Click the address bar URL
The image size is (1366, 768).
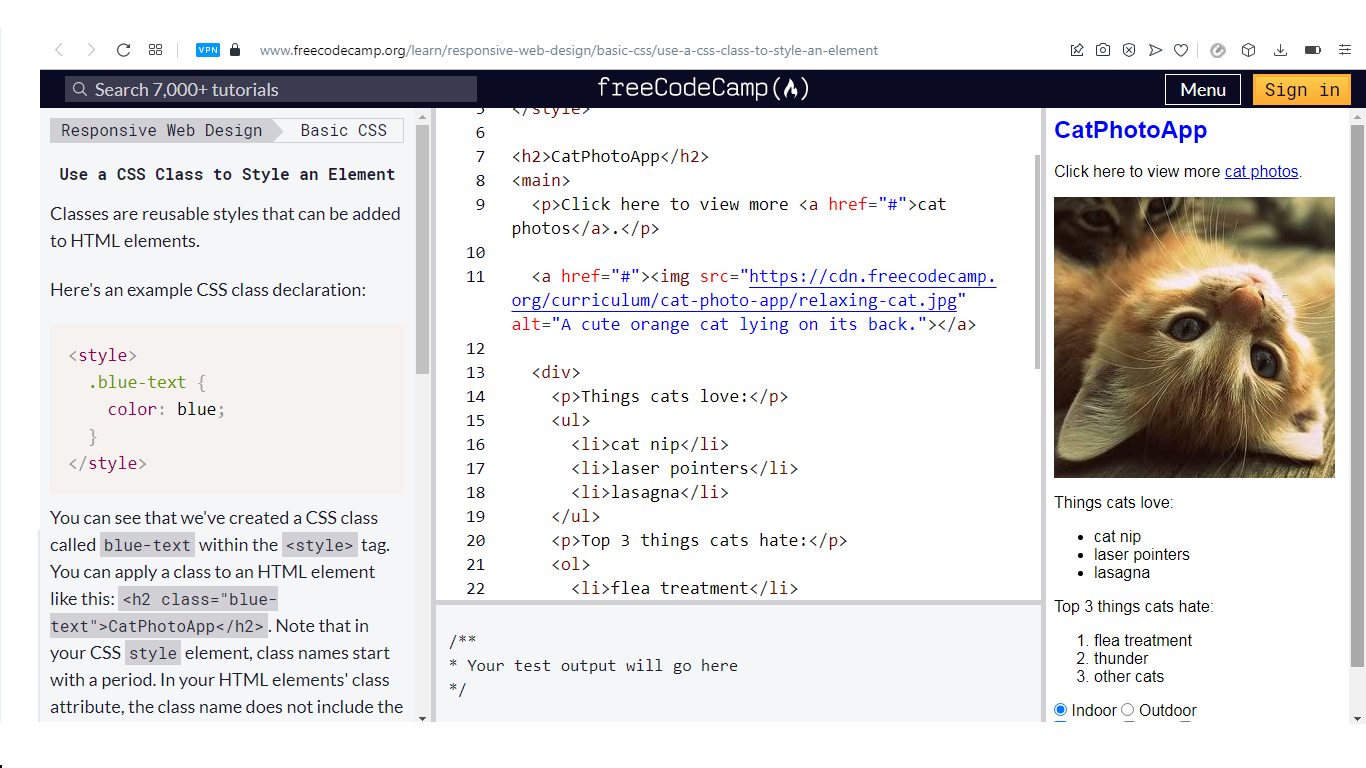click(x=569, y=50)
